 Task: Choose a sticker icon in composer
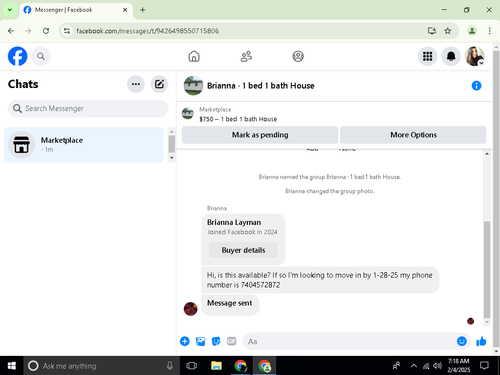(x=216, y=341)
